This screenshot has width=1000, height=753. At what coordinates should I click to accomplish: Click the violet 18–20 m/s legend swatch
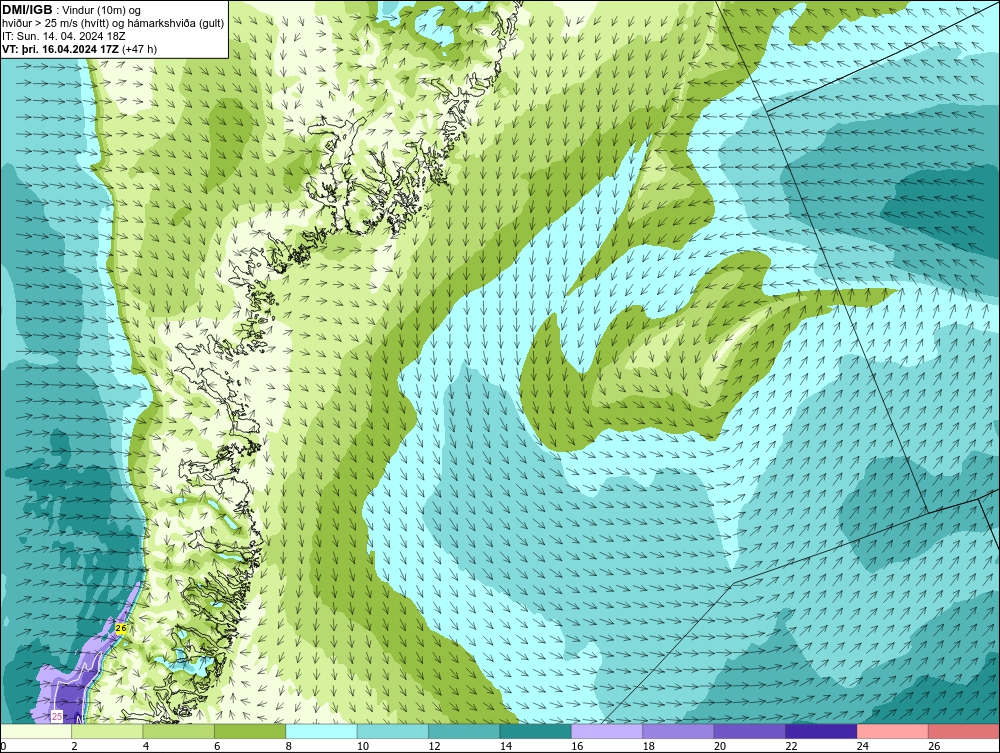point(679,731)
